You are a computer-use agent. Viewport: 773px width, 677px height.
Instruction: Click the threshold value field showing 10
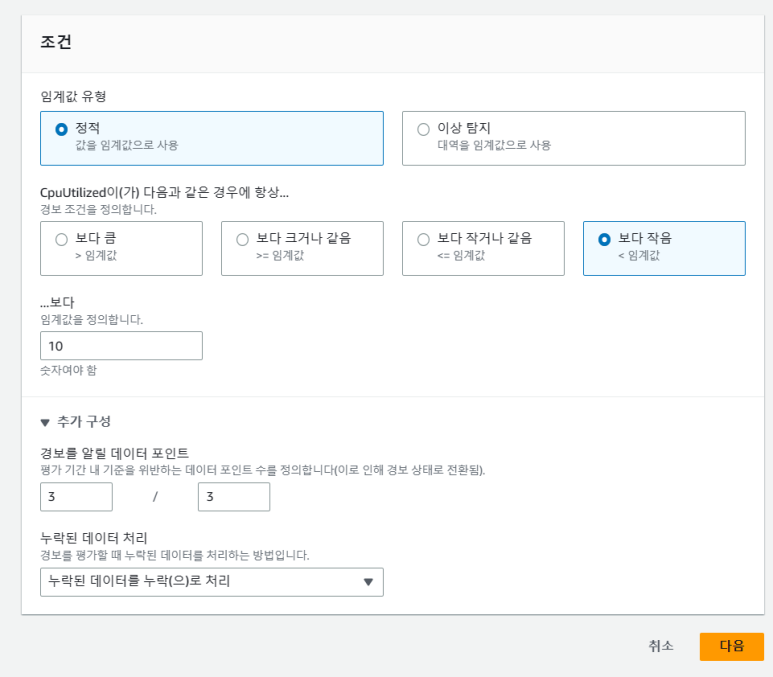[x=121, y=346]
